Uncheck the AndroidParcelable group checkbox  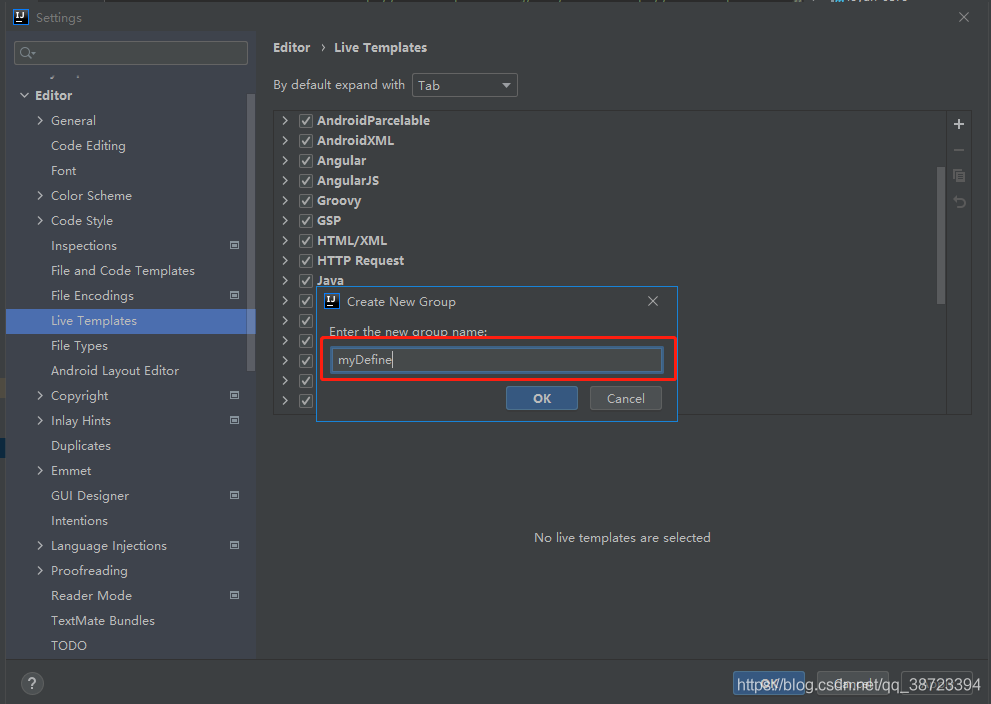pos(306,121)
